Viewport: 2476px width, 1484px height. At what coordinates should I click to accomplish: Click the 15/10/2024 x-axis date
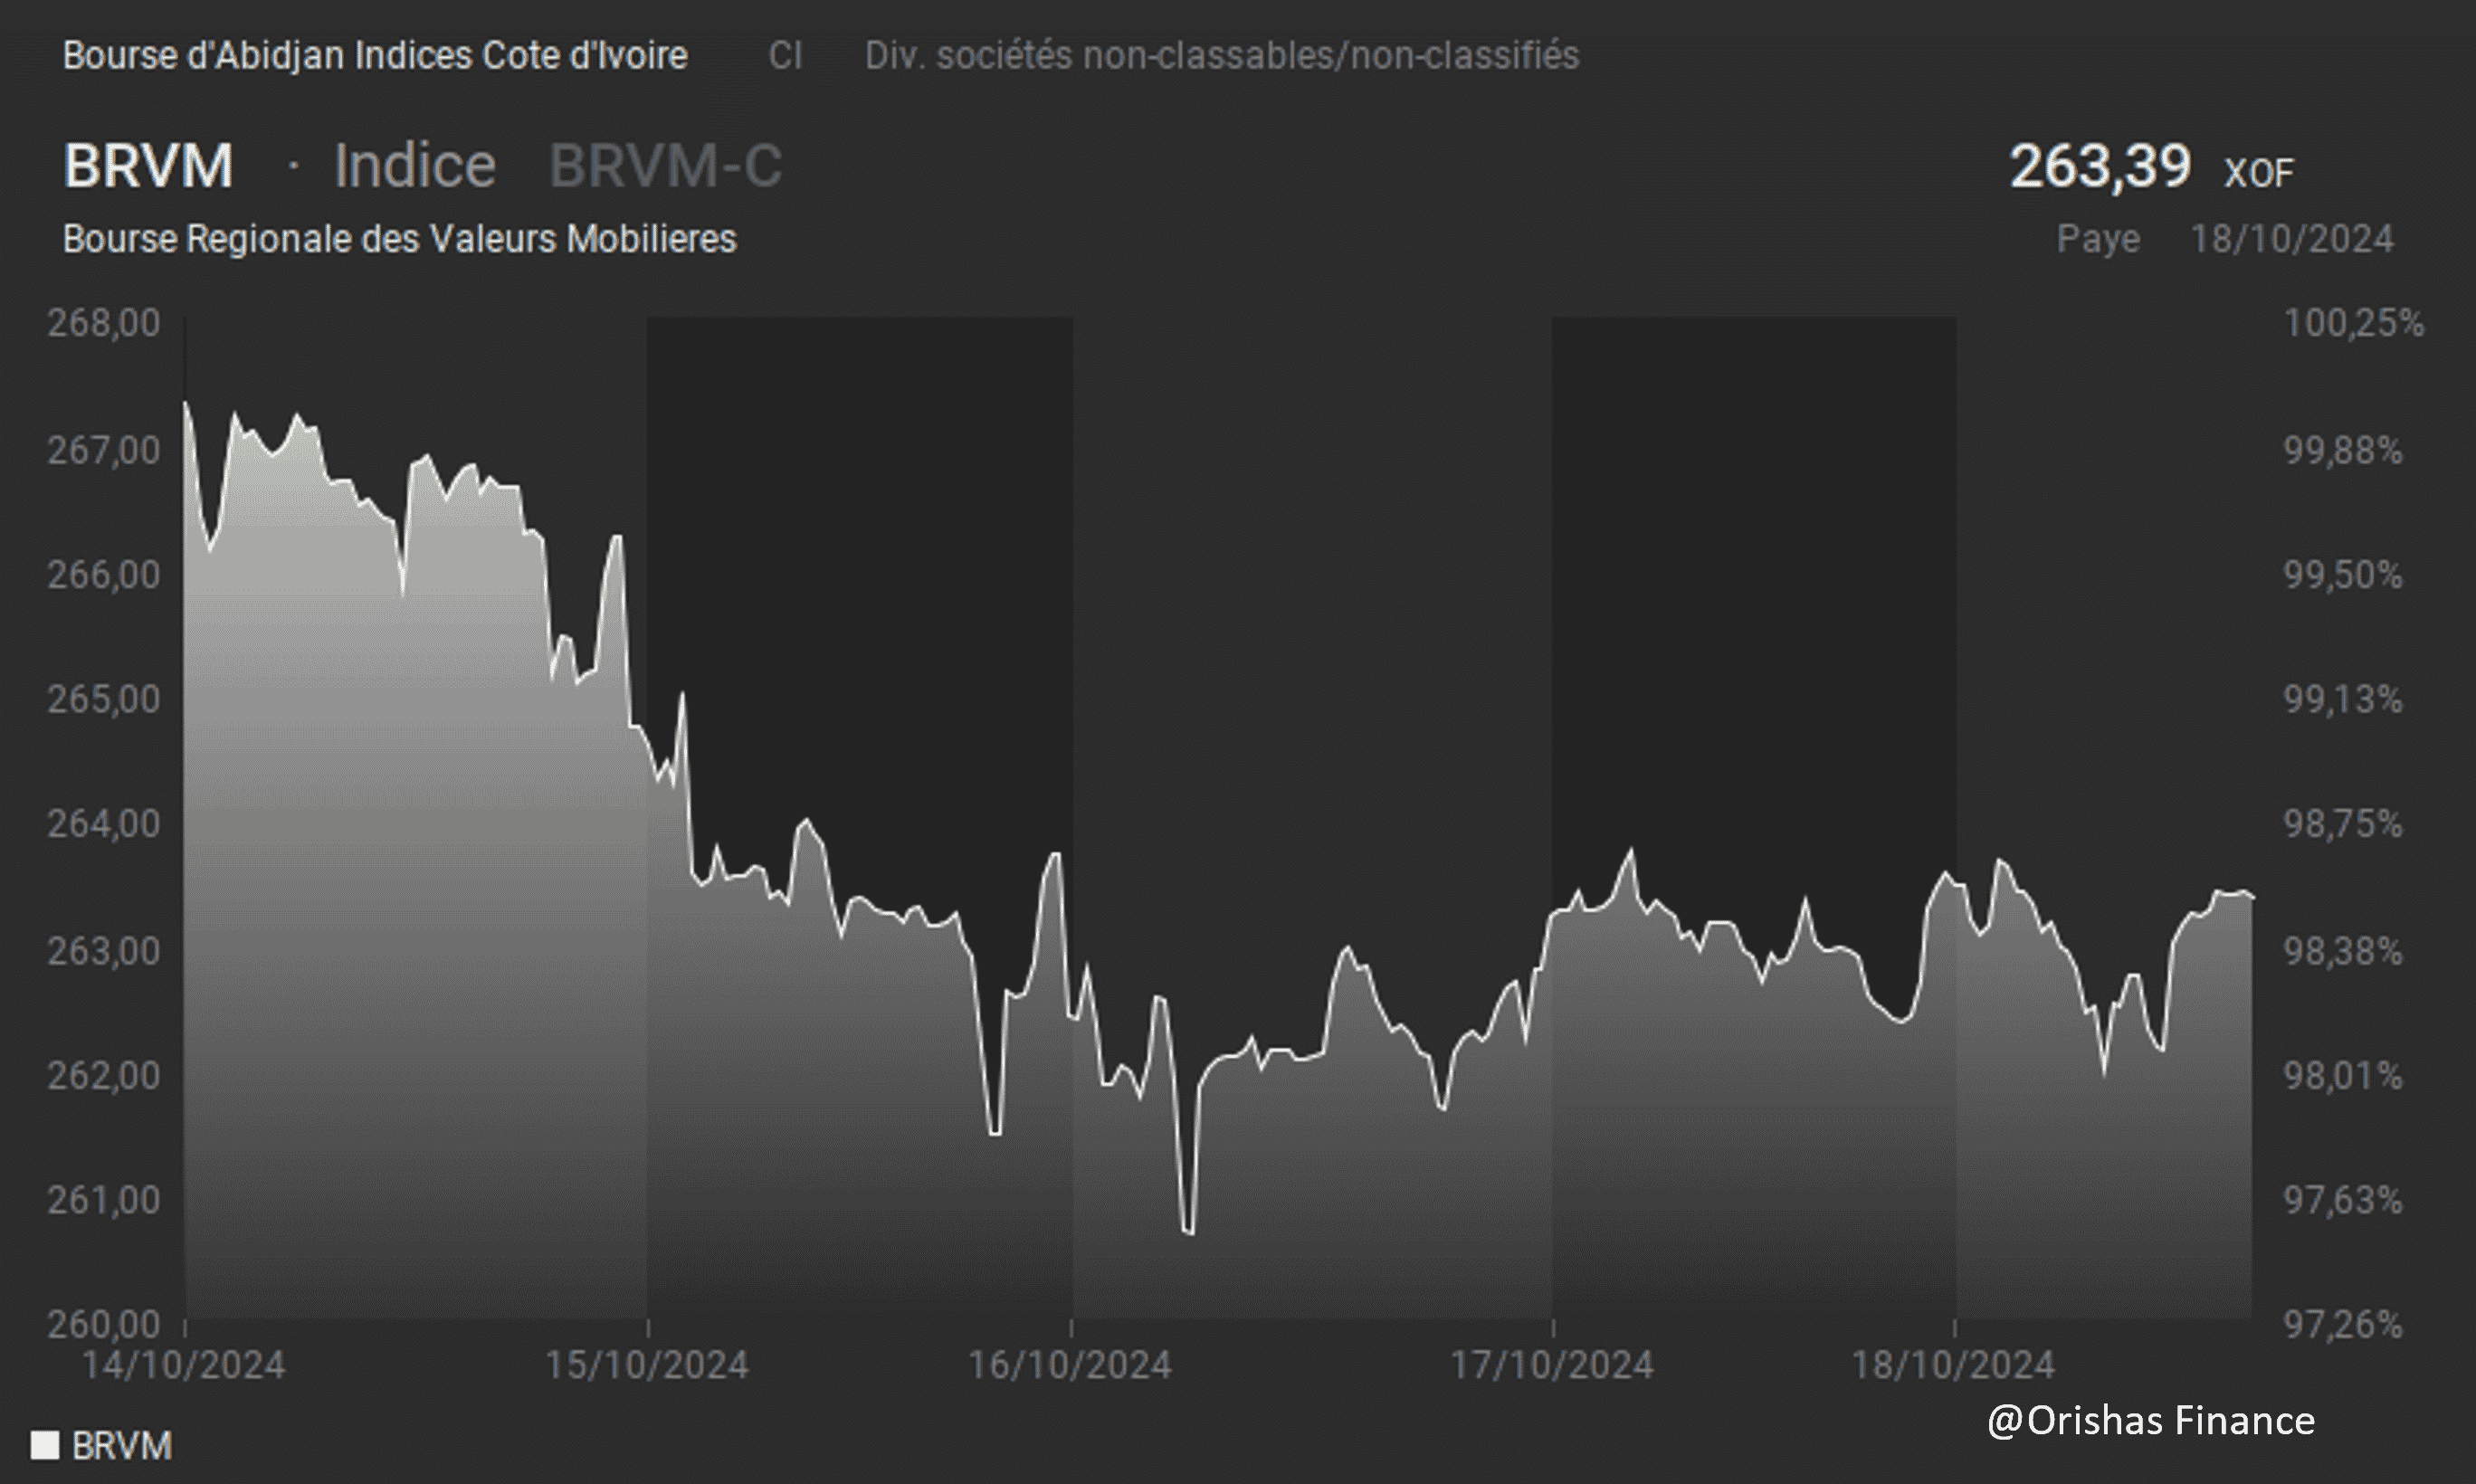pyautogui.click(x=647, y=1365)
